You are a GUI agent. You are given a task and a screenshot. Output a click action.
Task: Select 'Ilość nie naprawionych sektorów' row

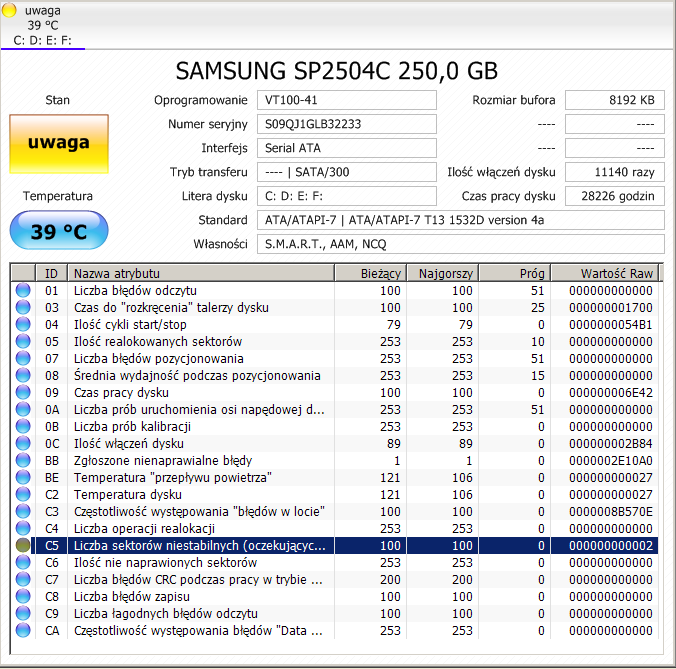(x=335, y=563)
